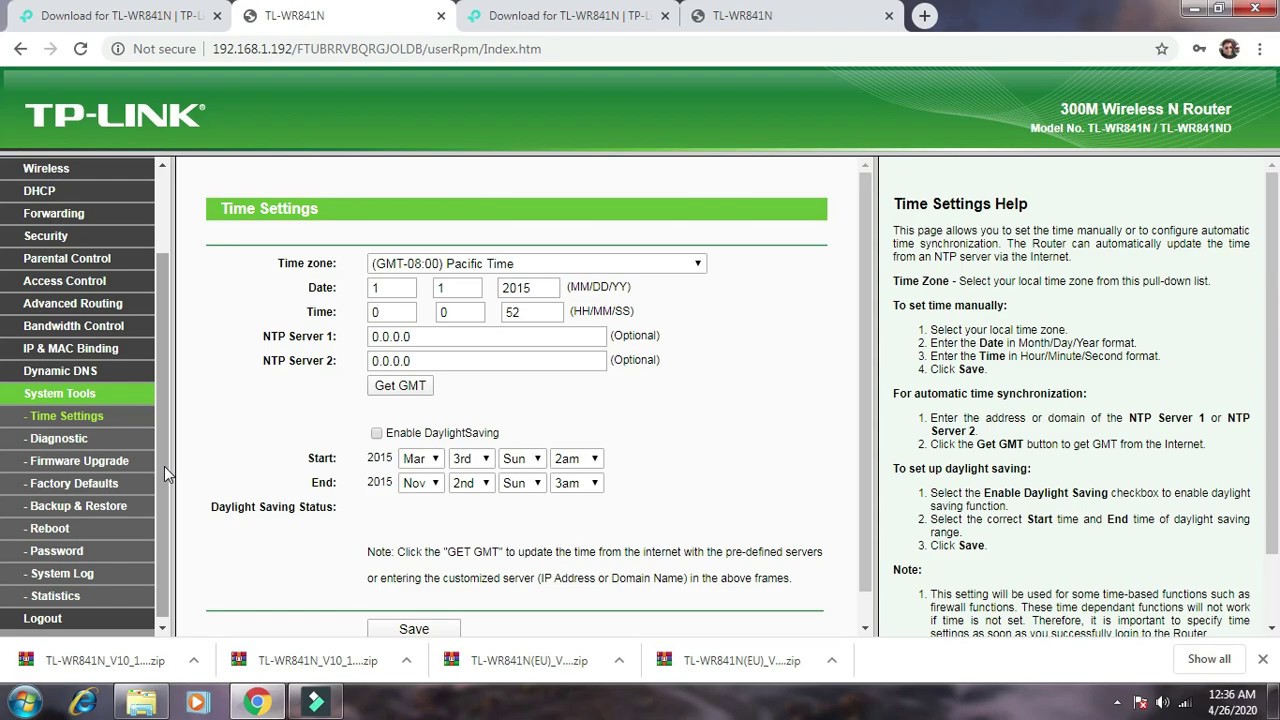Open End week 2nd dropdown
The image size is (1280, 720).
coord(471,483)
